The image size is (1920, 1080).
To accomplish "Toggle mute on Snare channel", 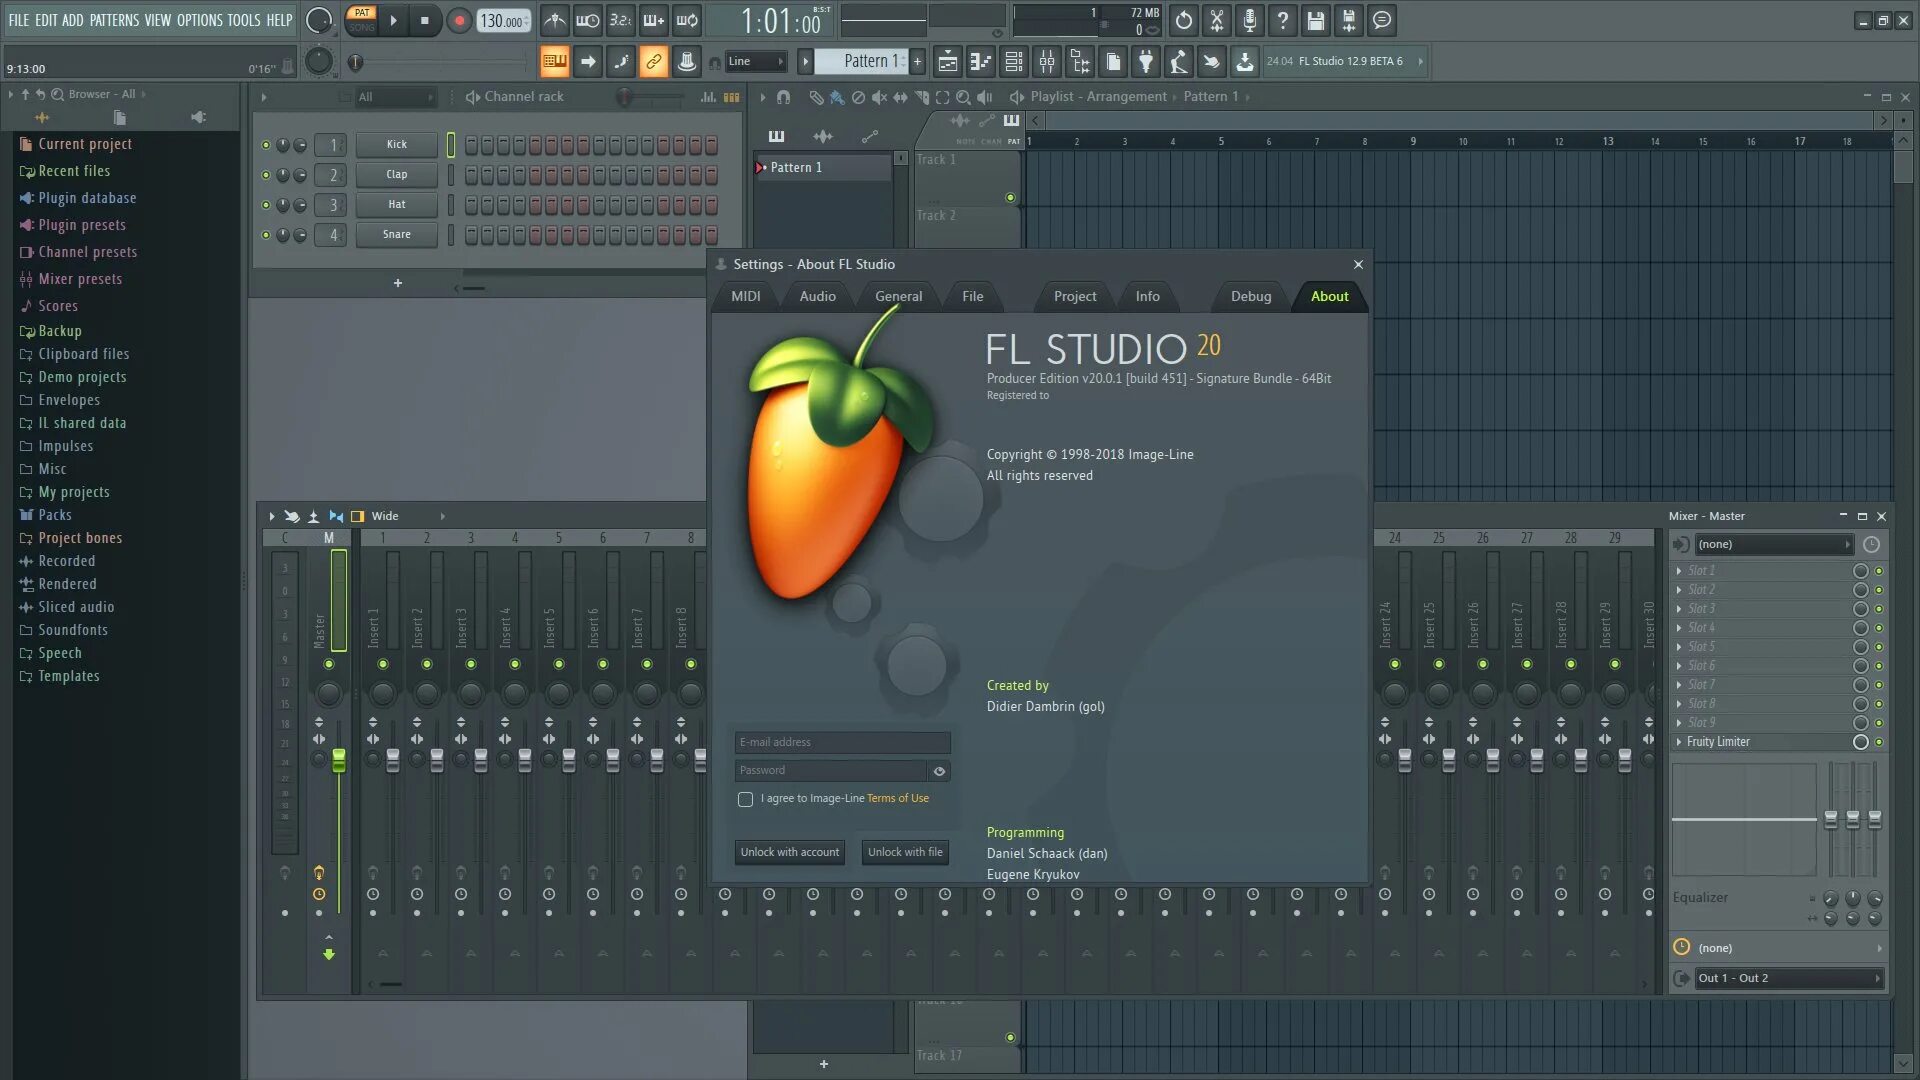I will pos(265,233).
